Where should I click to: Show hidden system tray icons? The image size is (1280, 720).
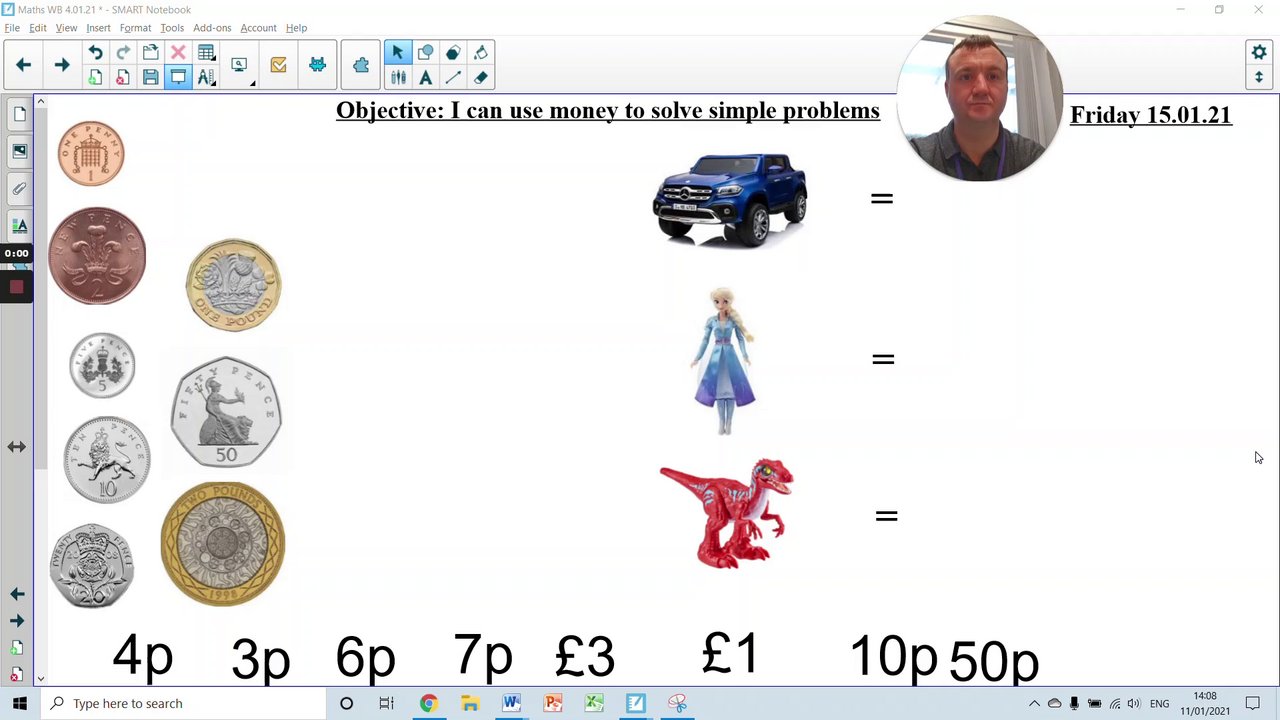pos(1034,703)
